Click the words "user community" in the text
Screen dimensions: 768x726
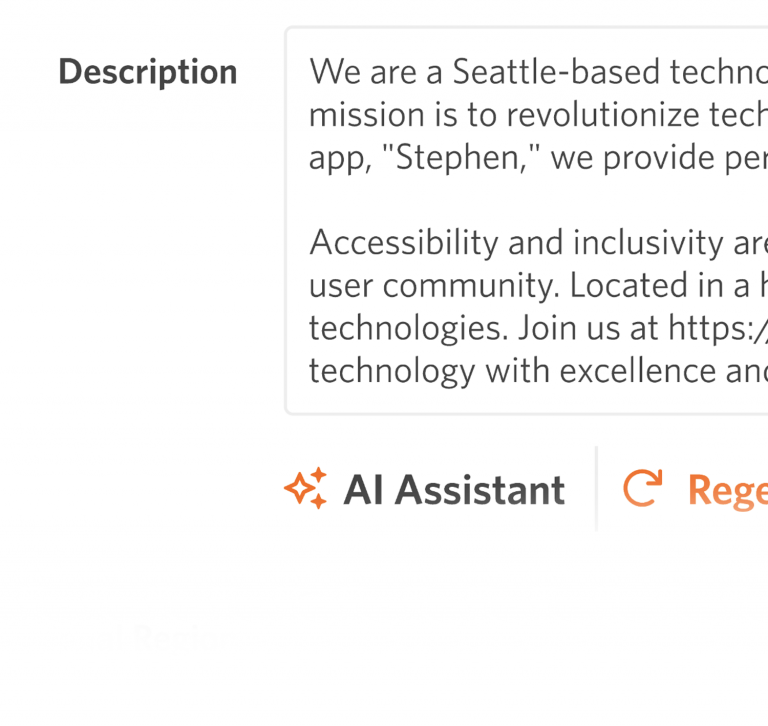435,285
